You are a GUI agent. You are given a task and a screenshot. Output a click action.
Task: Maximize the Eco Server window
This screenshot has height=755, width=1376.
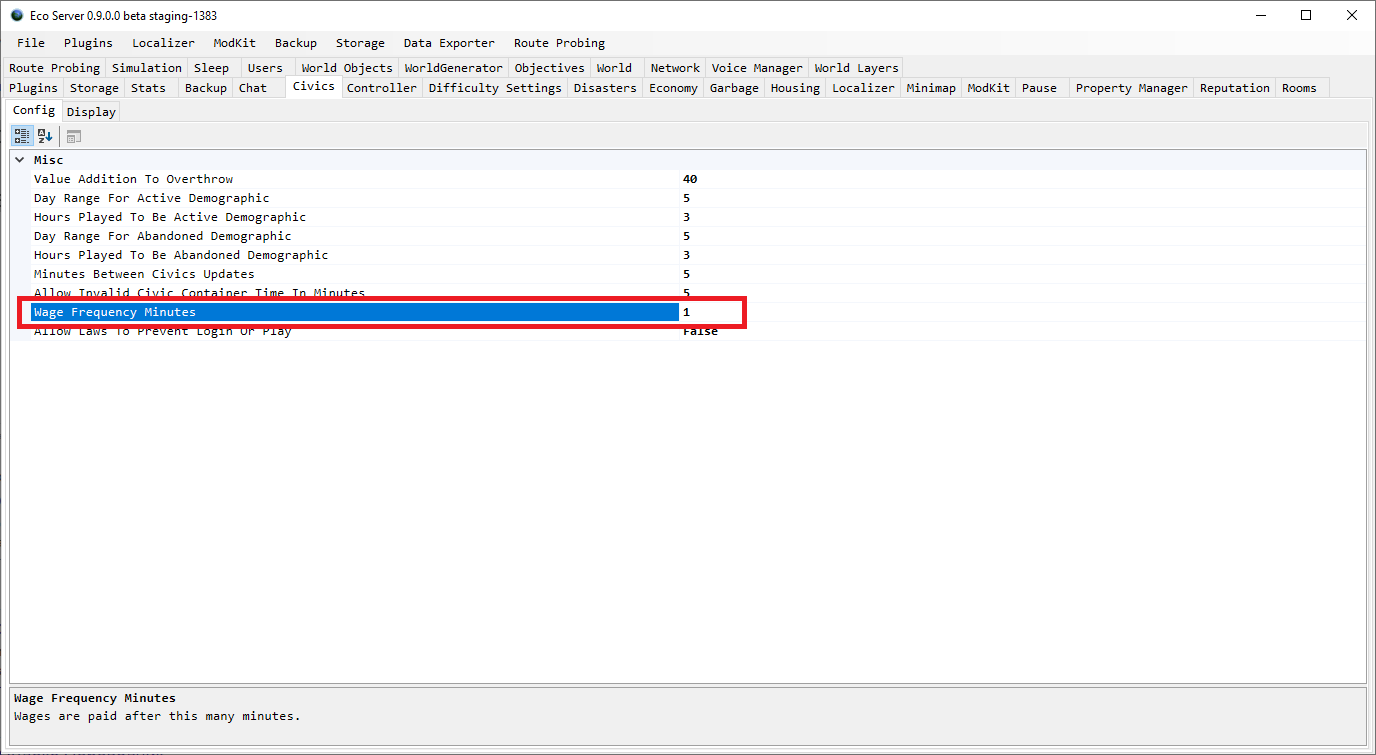coord(1307,15)
